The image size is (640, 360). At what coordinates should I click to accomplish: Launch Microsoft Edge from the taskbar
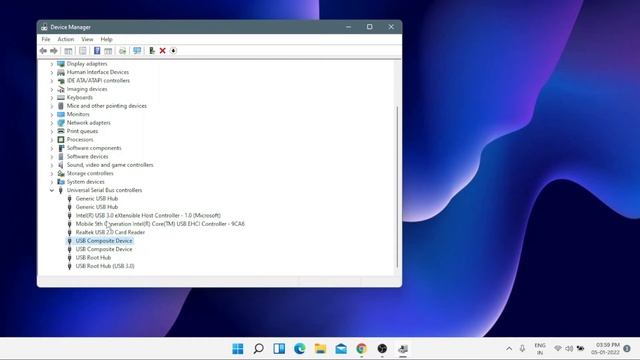[x=300, y=349]
